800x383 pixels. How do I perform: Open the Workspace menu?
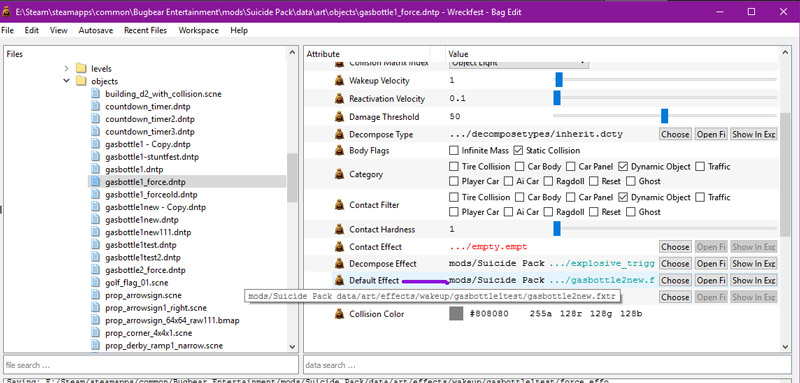pos(198,30)
